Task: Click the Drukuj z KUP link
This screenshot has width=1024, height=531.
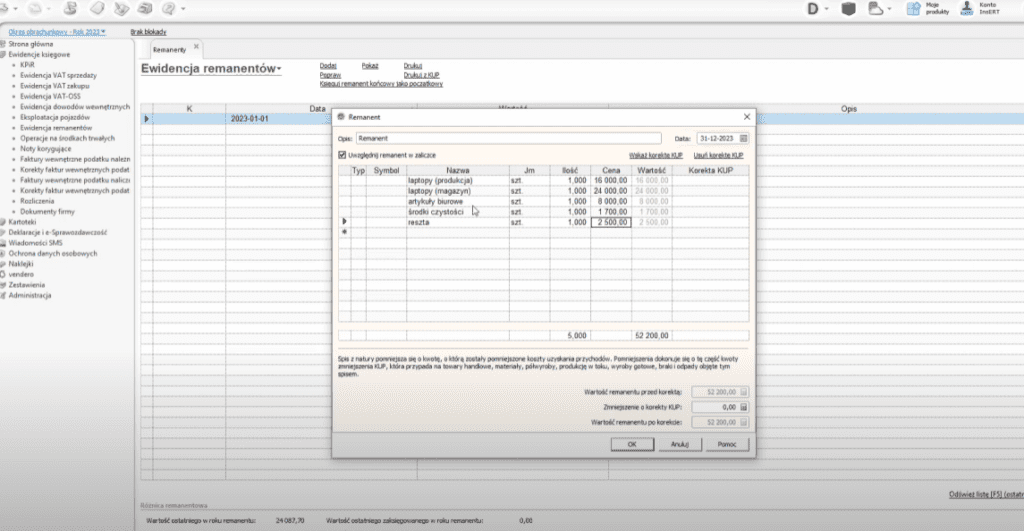Action: (421, 75)
